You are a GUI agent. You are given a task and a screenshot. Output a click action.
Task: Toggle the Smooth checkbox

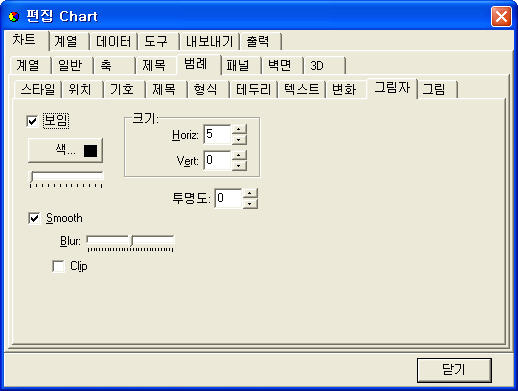pos(34,218)
